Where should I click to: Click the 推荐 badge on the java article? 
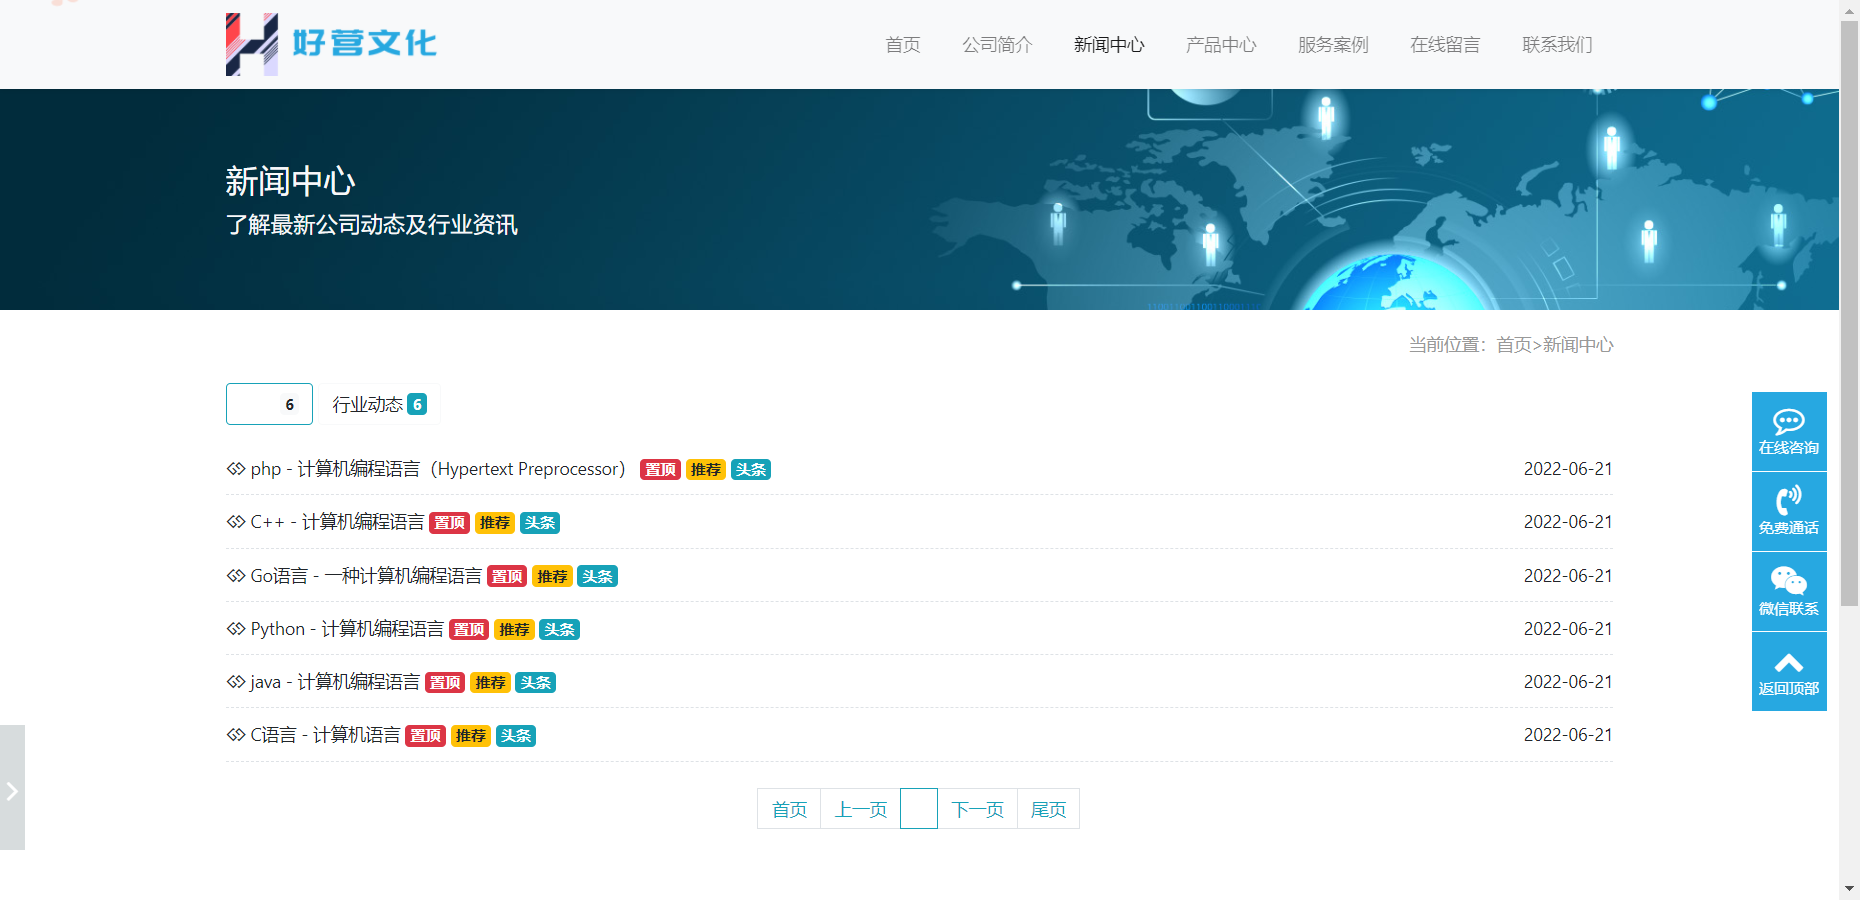pos(490,683)
